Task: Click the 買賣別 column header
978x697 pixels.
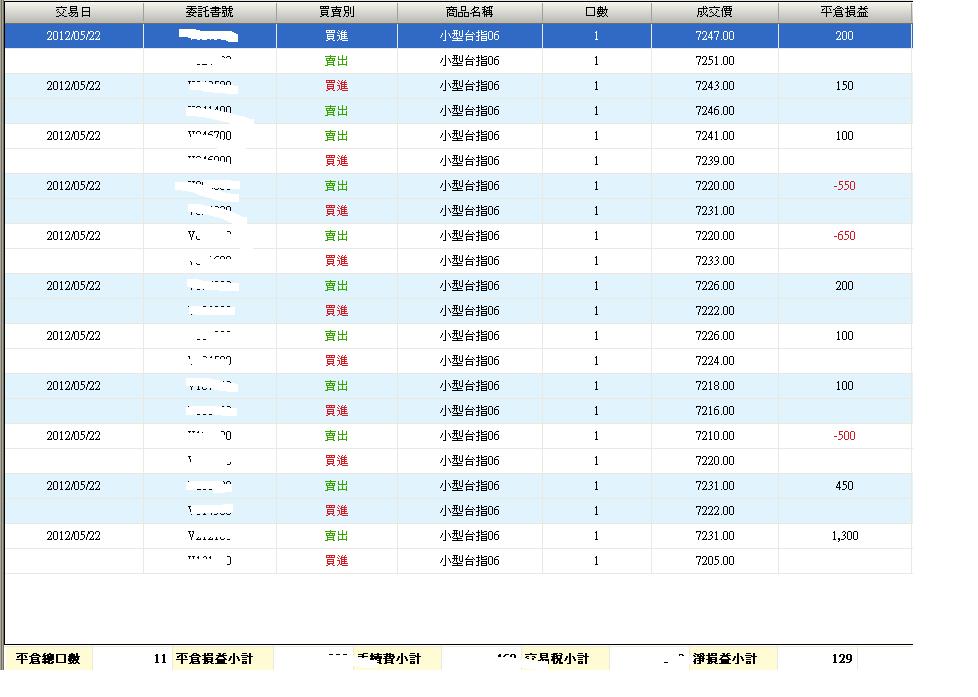Action: click(x=337, y=12)
